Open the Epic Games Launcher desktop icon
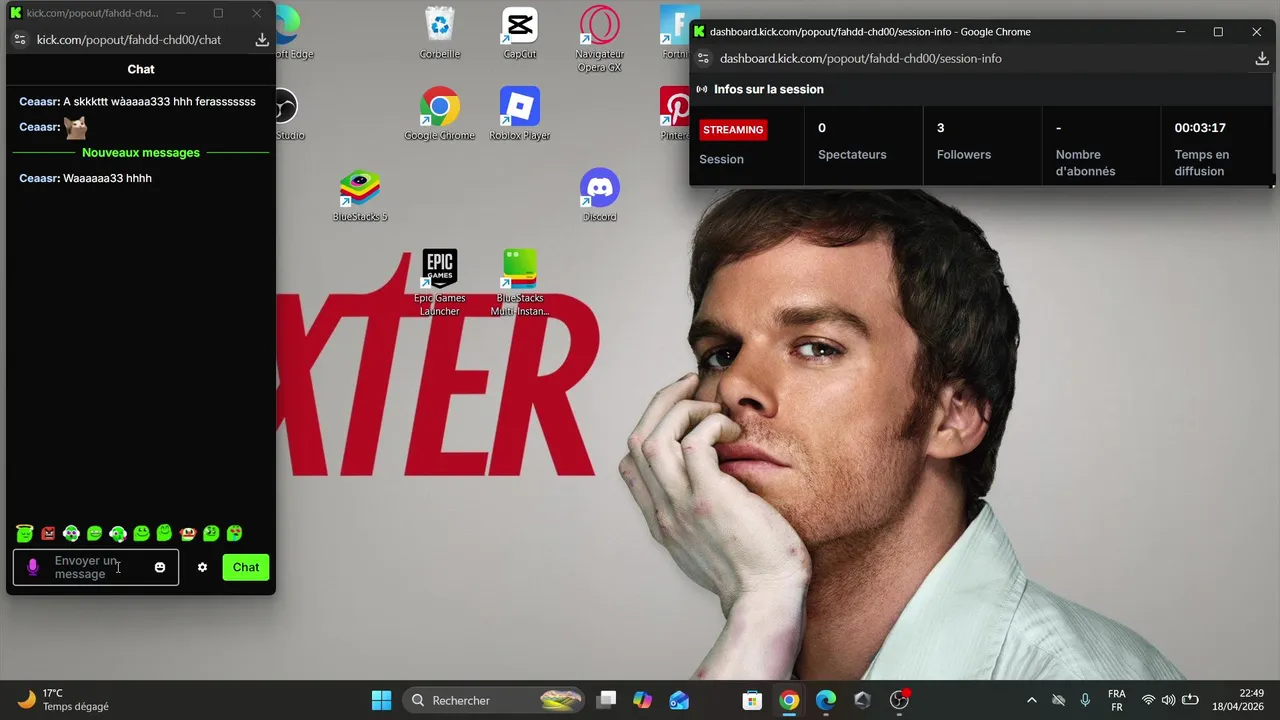The width and height of the screenshot is (1280, 720). coord(440,283)
